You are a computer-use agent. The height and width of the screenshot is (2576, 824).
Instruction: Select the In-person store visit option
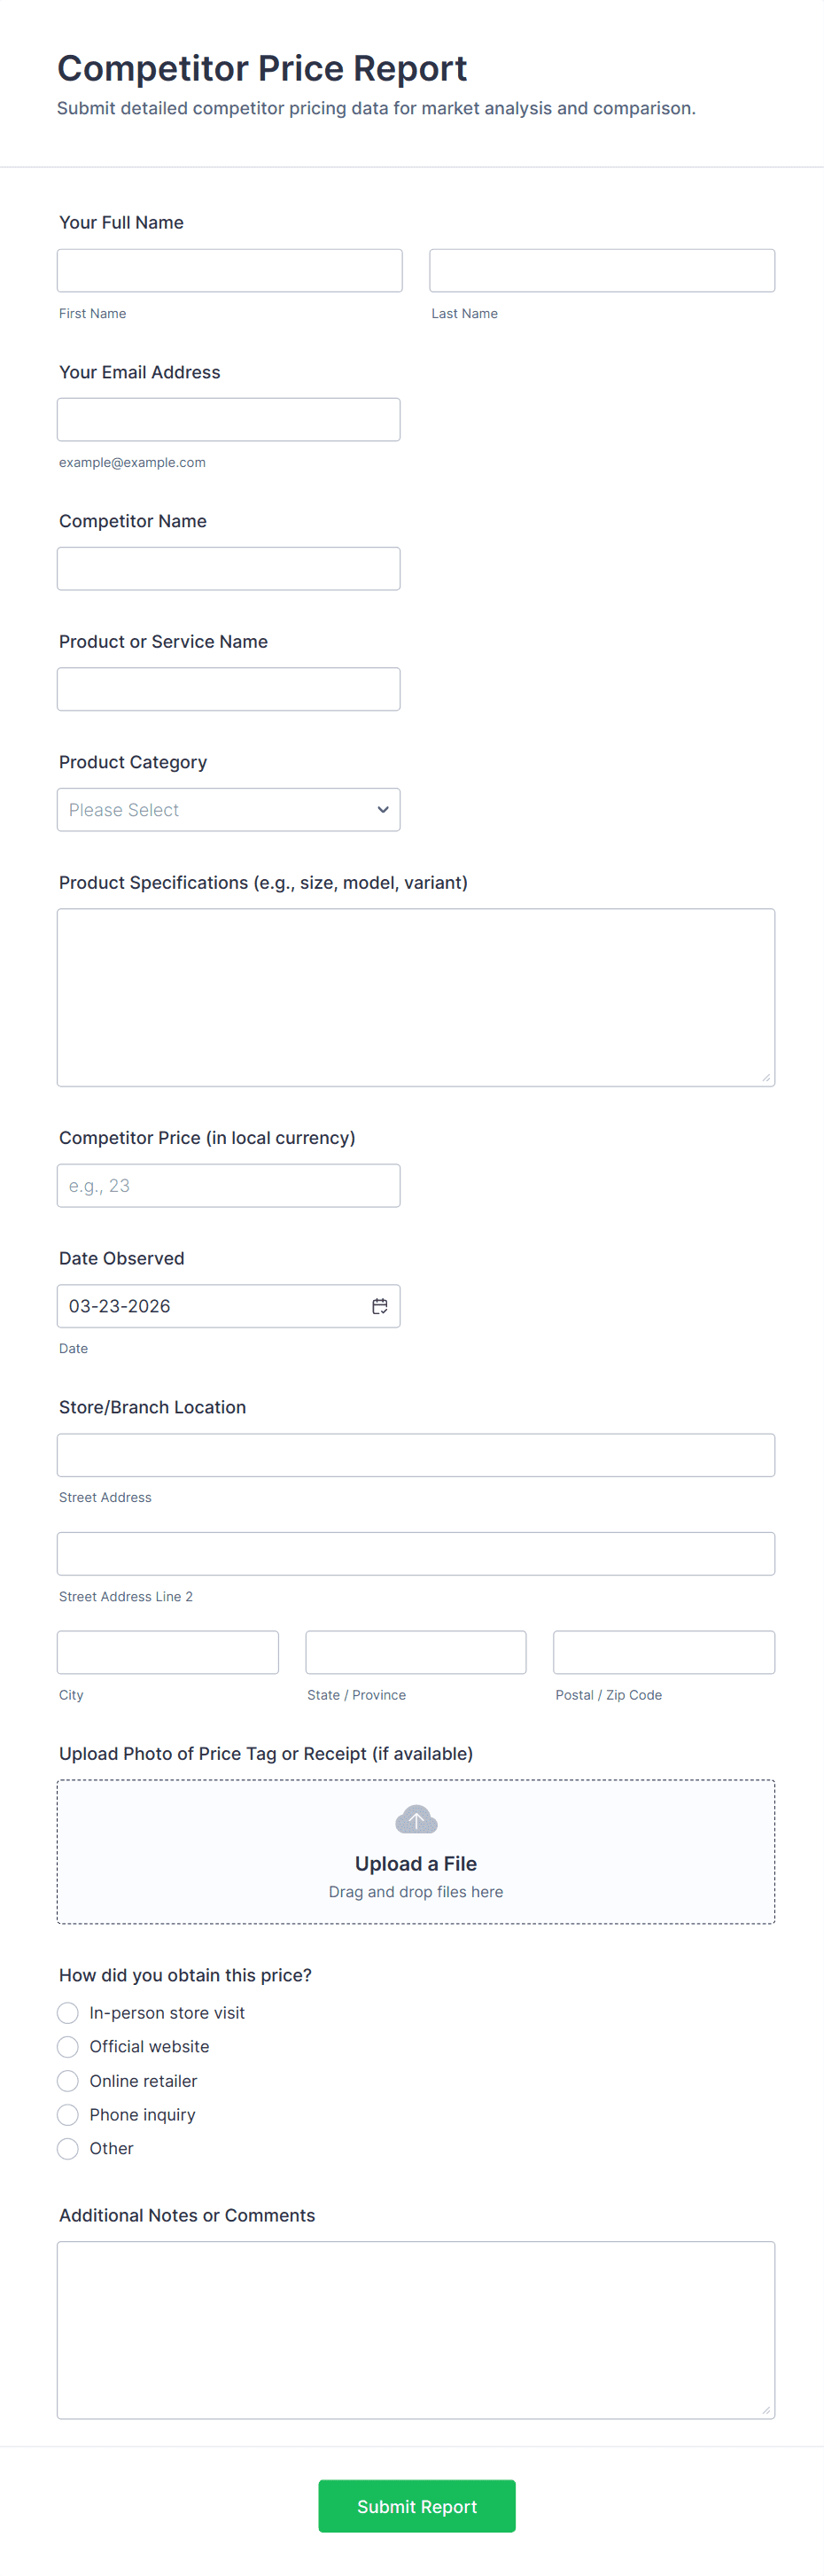coord(68,2013)
